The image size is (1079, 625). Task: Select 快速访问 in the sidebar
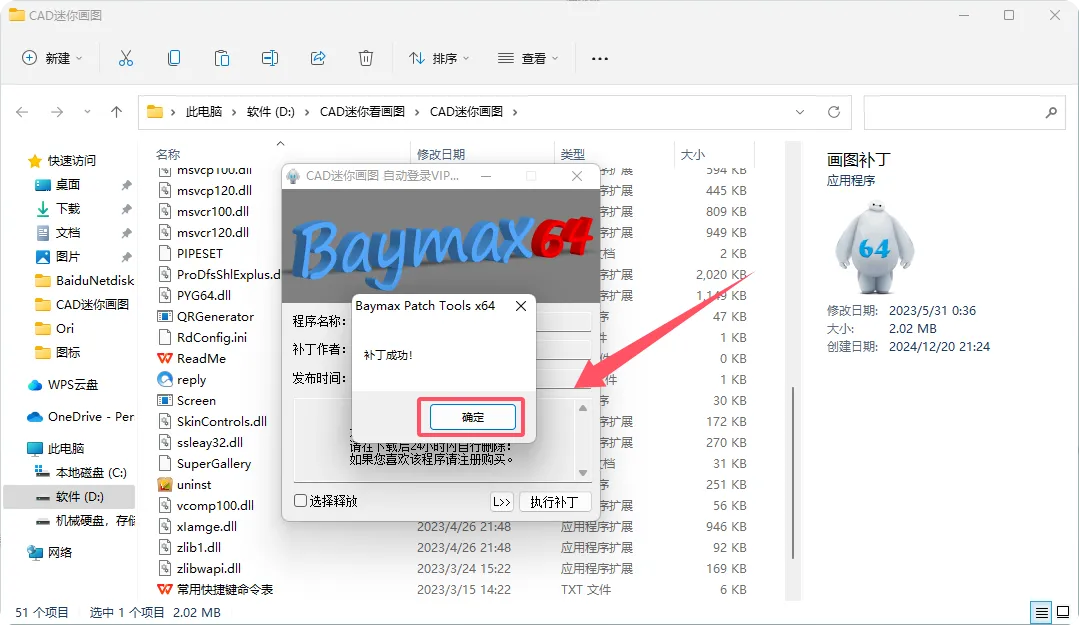[x=72, y=160]
